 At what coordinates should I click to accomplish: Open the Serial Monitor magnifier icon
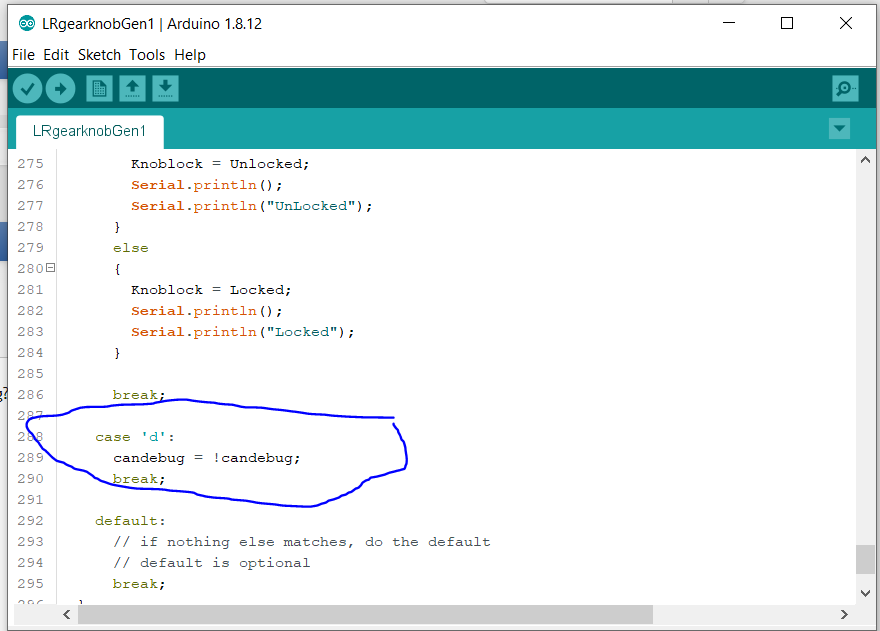[x=845, y=89]
